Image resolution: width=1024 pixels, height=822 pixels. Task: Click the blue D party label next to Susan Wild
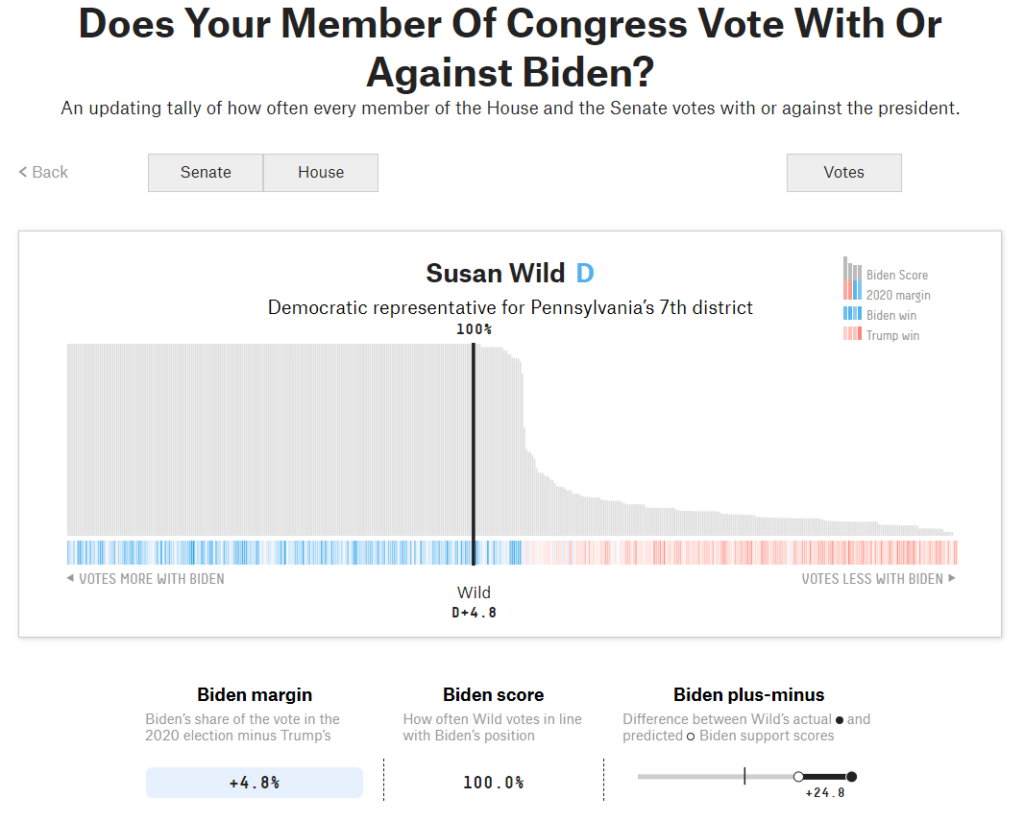pyautogui.click(x=584, y=273)
